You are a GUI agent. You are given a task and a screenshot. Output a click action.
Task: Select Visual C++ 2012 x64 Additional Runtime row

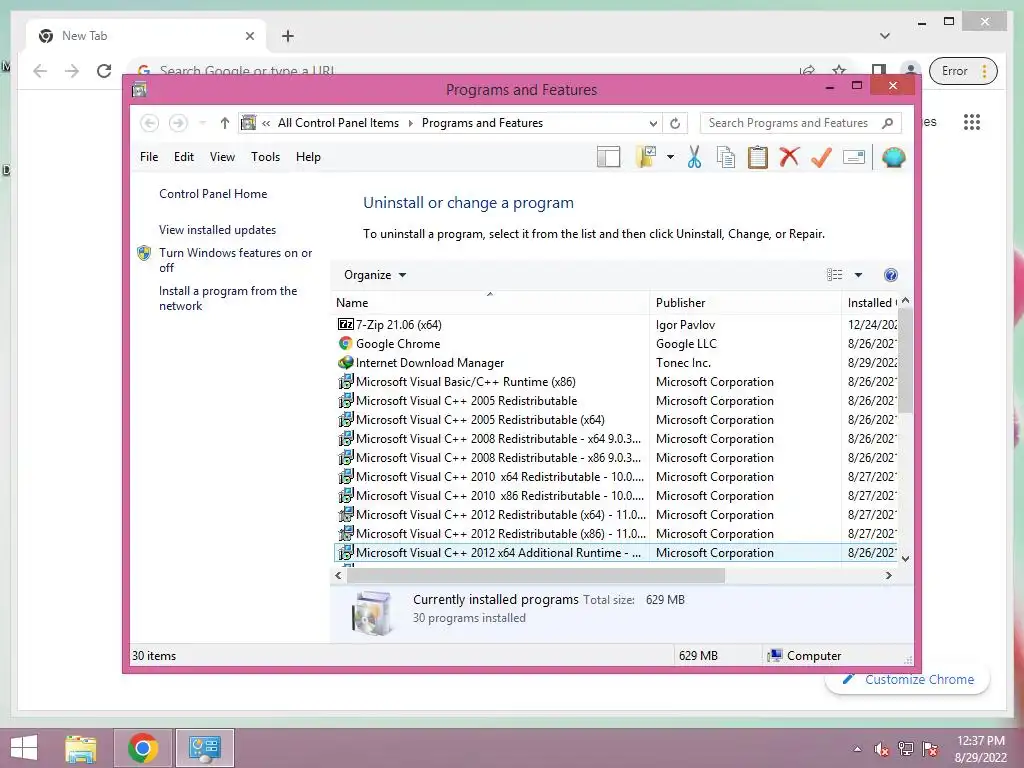(615, 552)
